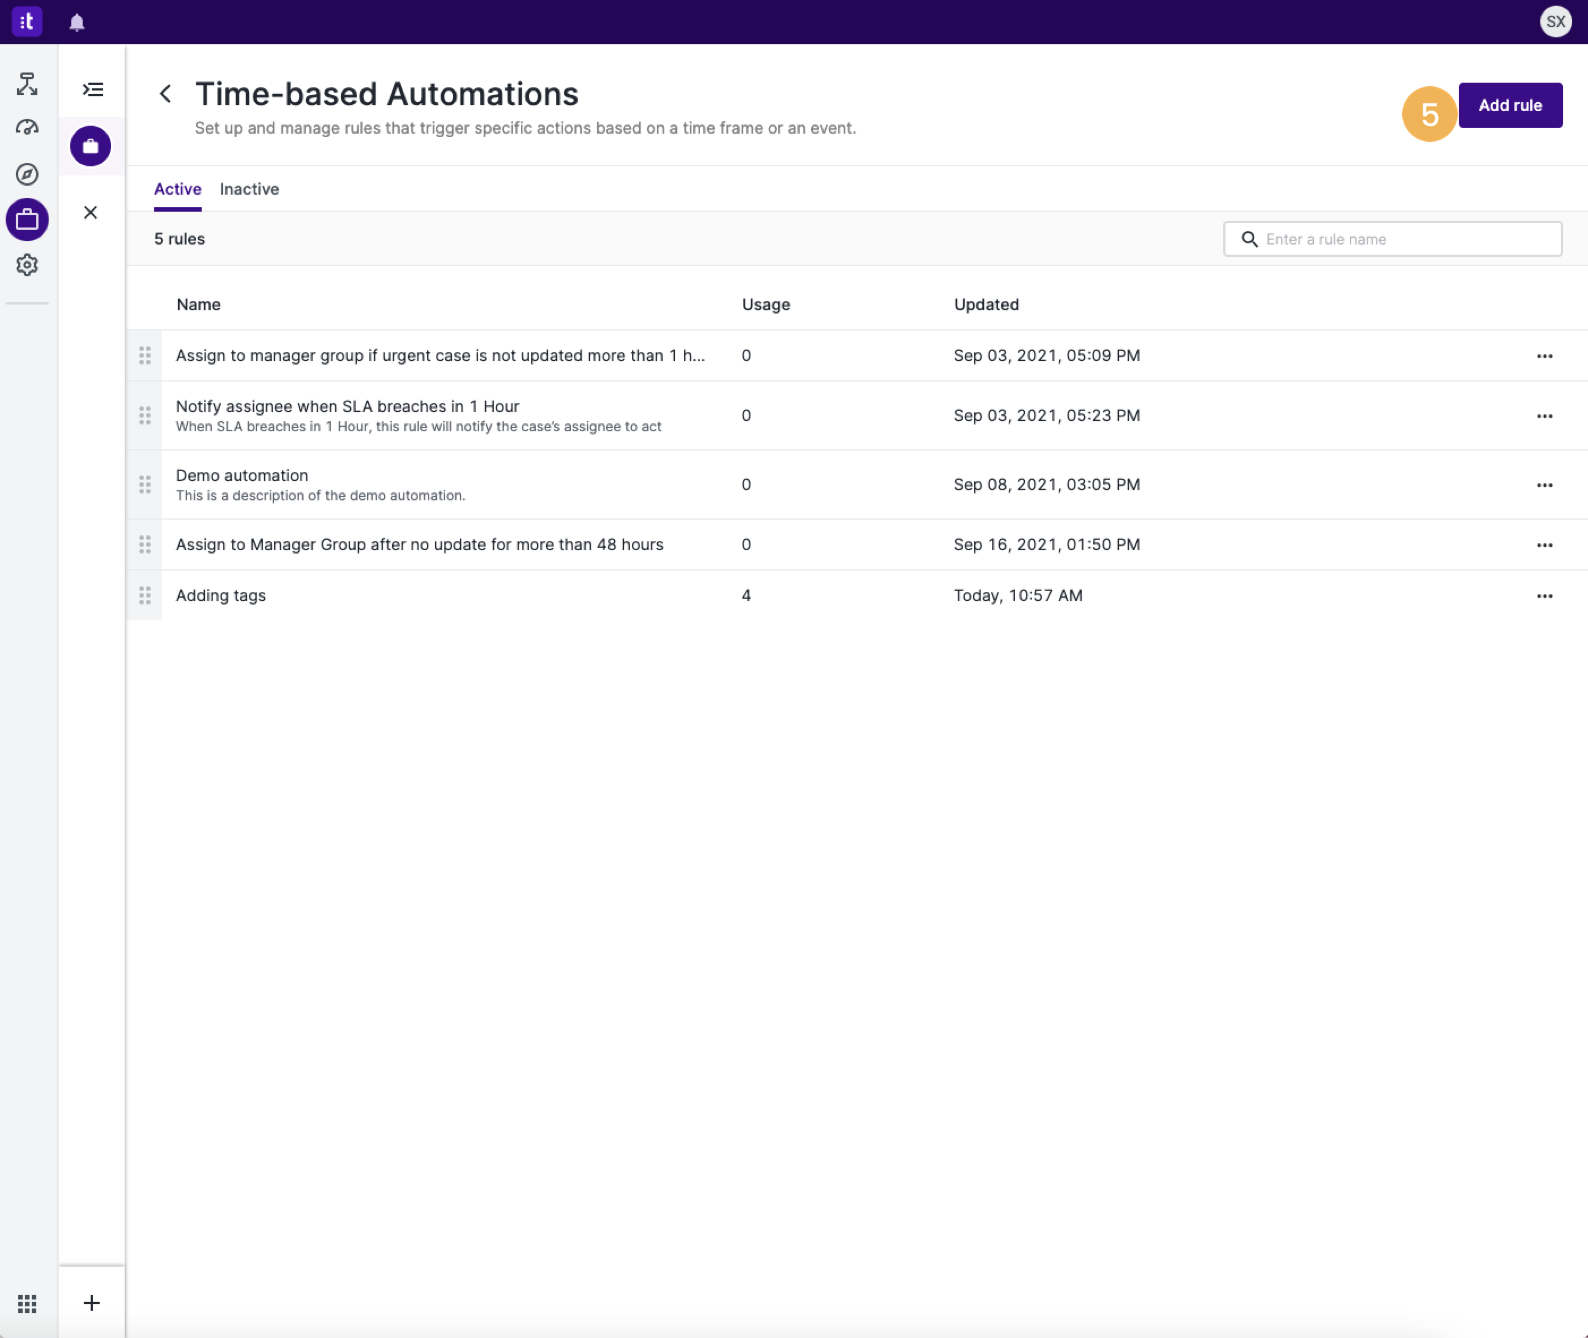Image resolution: width=1588 pixels, height=1338 pixels.
Task: Click the Add rule button
Action: click(x=1510, y=105)
